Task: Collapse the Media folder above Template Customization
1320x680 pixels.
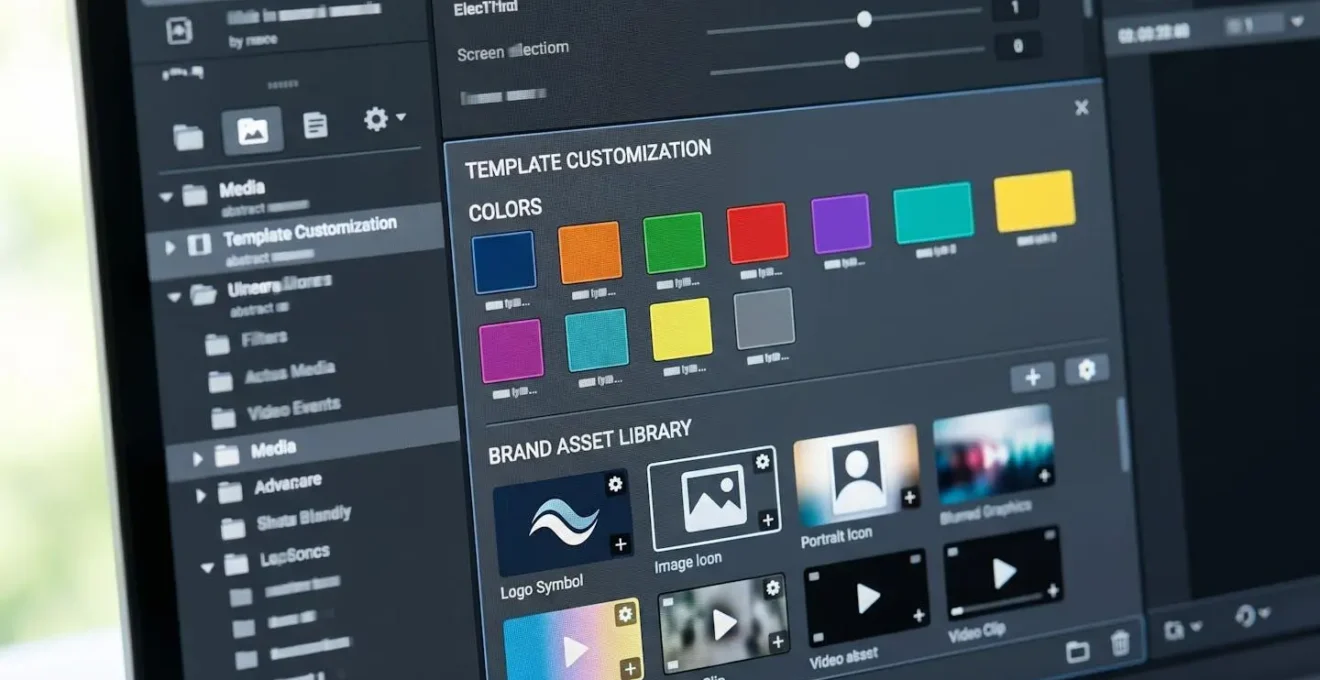Action: coord(166,197)
